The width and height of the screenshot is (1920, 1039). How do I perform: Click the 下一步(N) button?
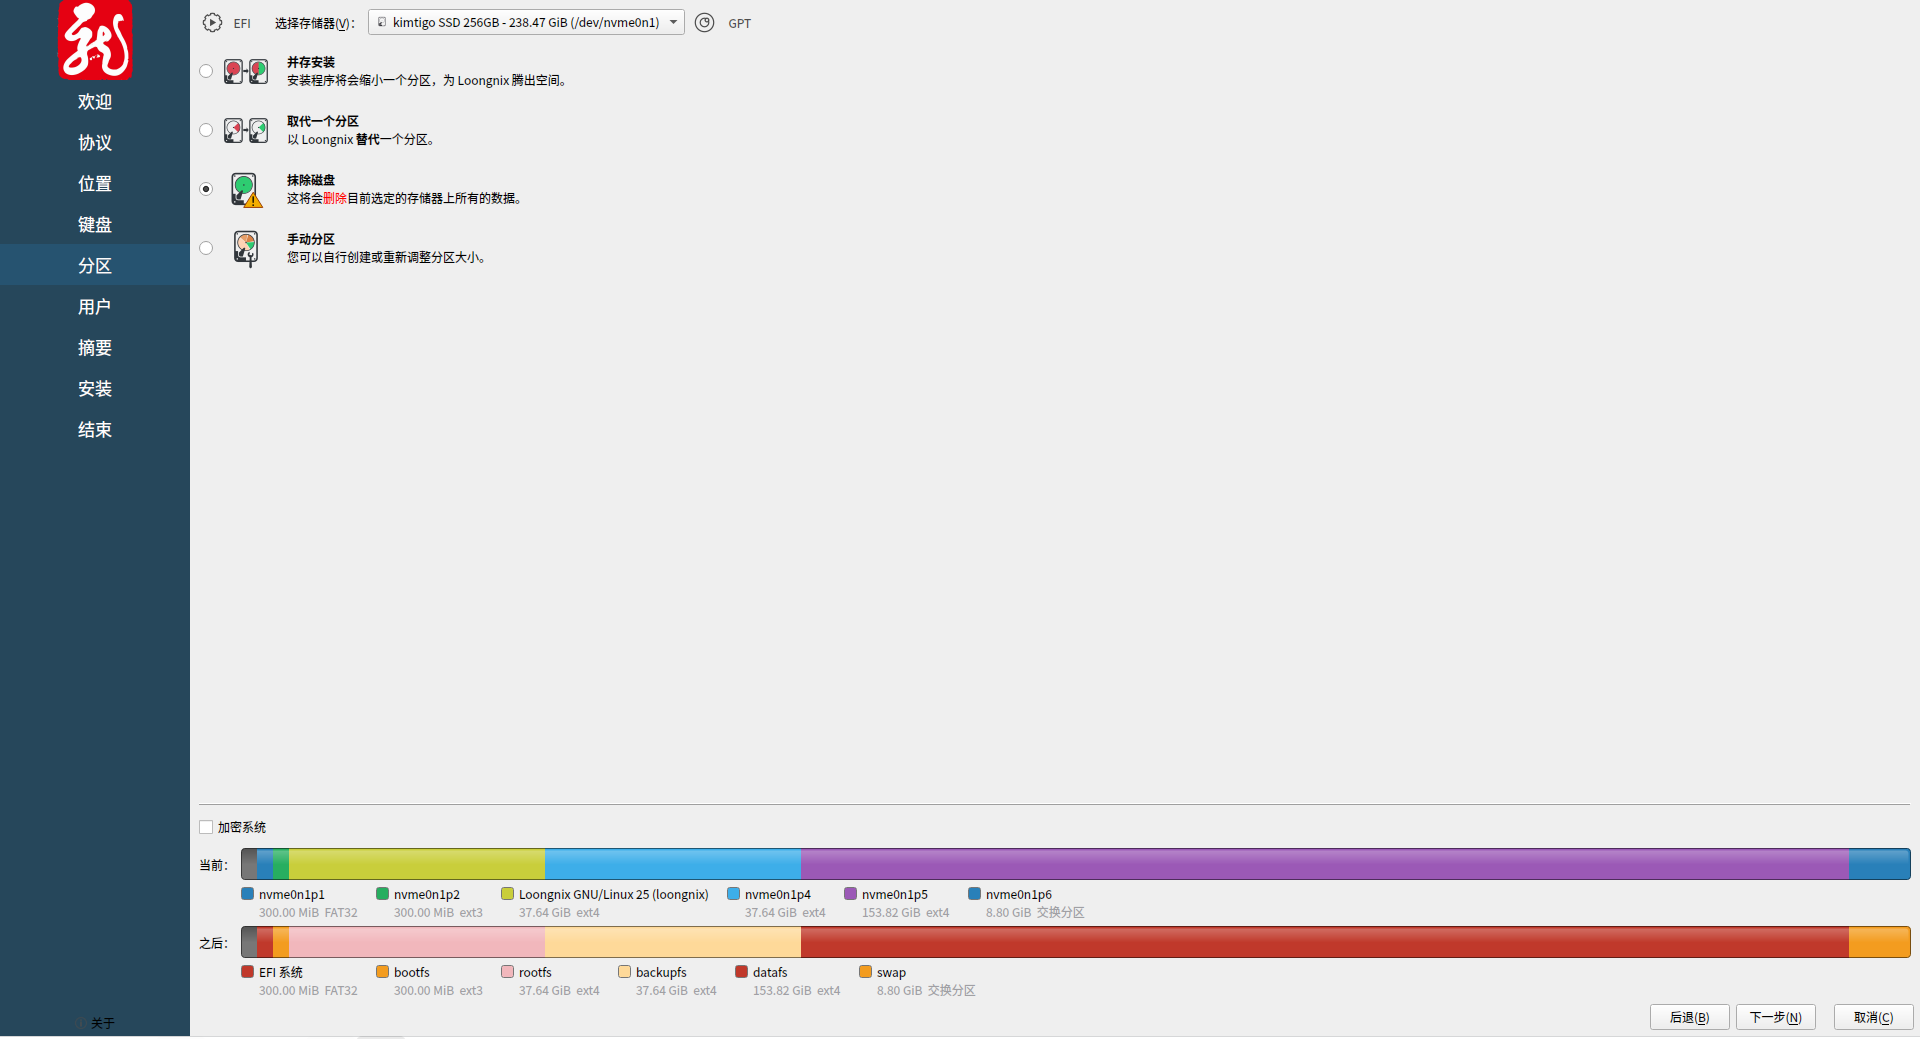pos(1775,1017)
